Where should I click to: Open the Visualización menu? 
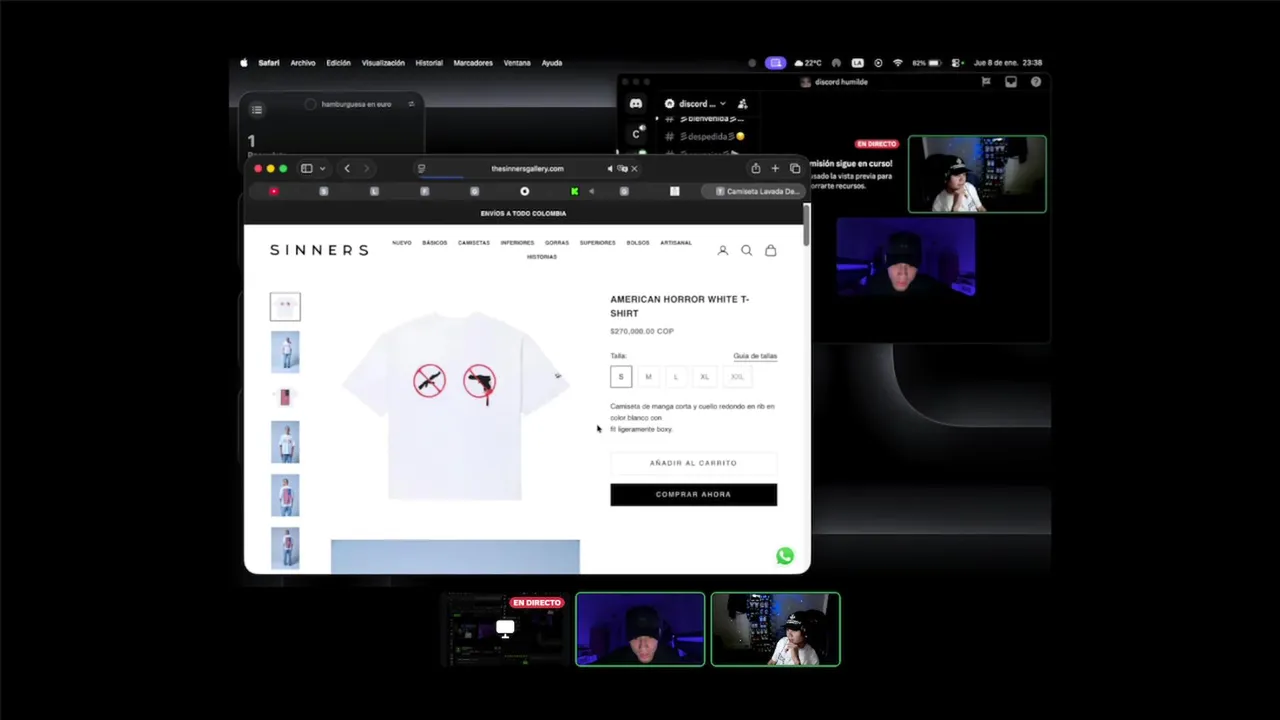coord(383,63)
